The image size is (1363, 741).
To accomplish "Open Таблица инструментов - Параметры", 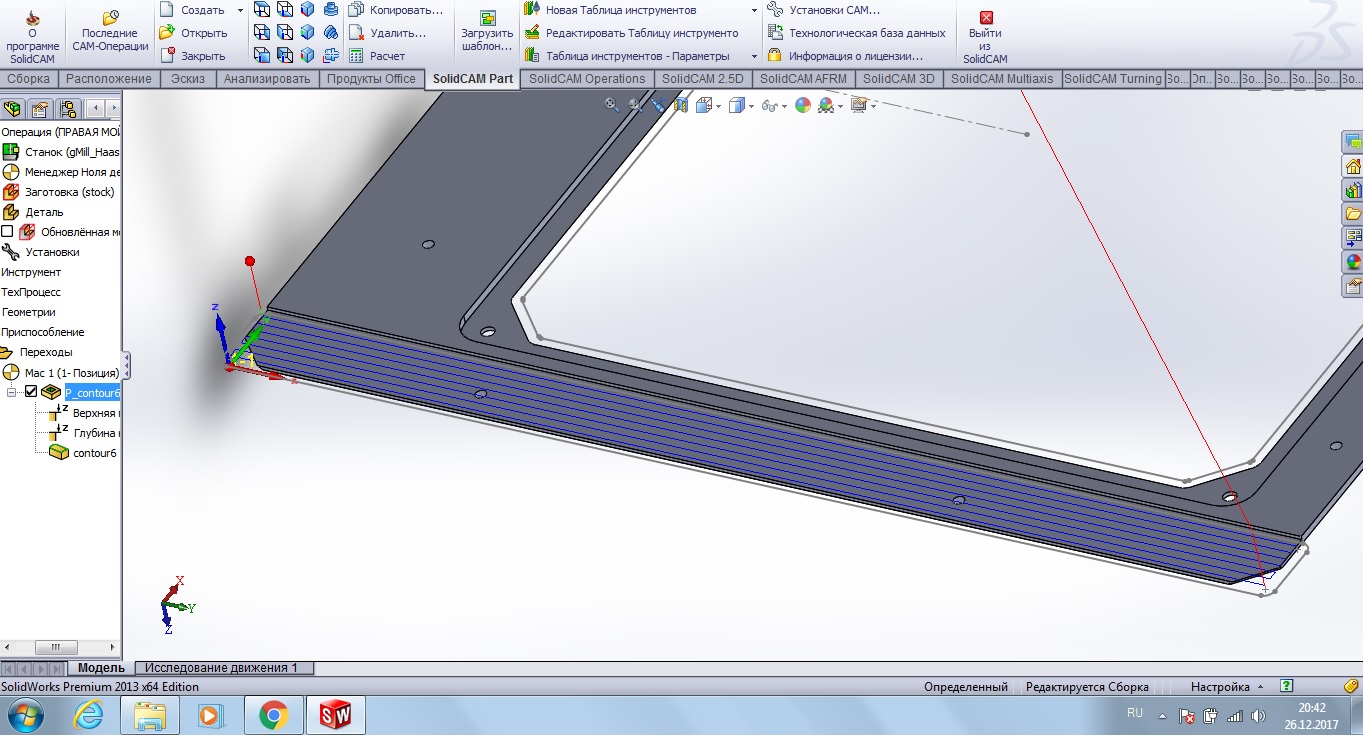I will point(627,56).
